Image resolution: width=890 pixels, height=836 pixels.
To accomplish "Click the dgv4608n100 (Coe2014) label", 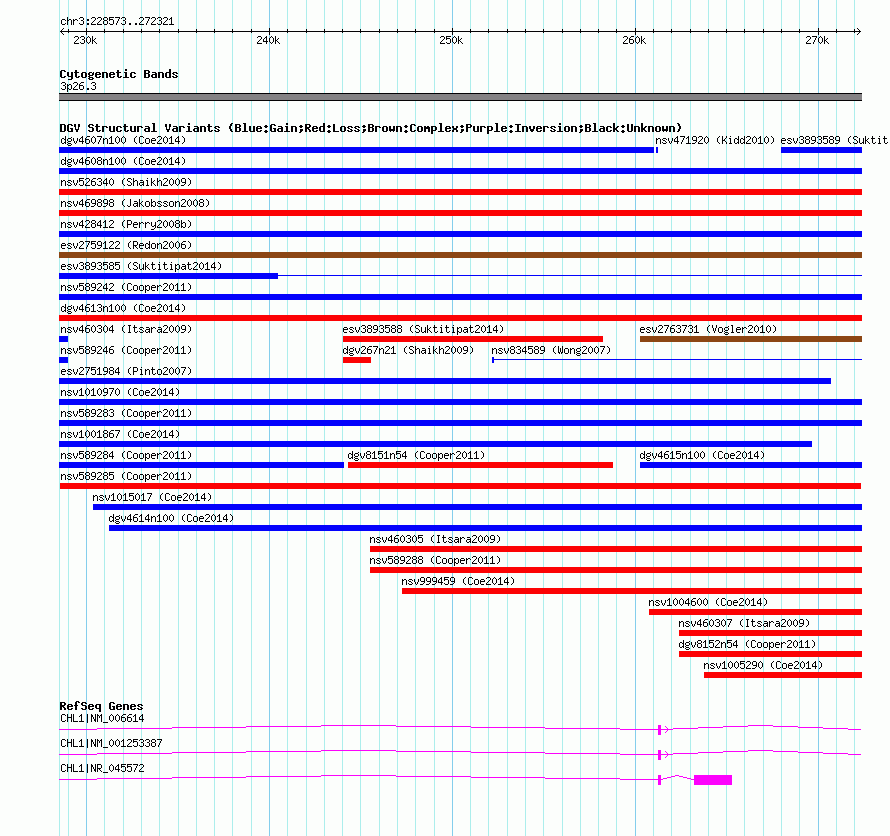I will coord(123,161).
